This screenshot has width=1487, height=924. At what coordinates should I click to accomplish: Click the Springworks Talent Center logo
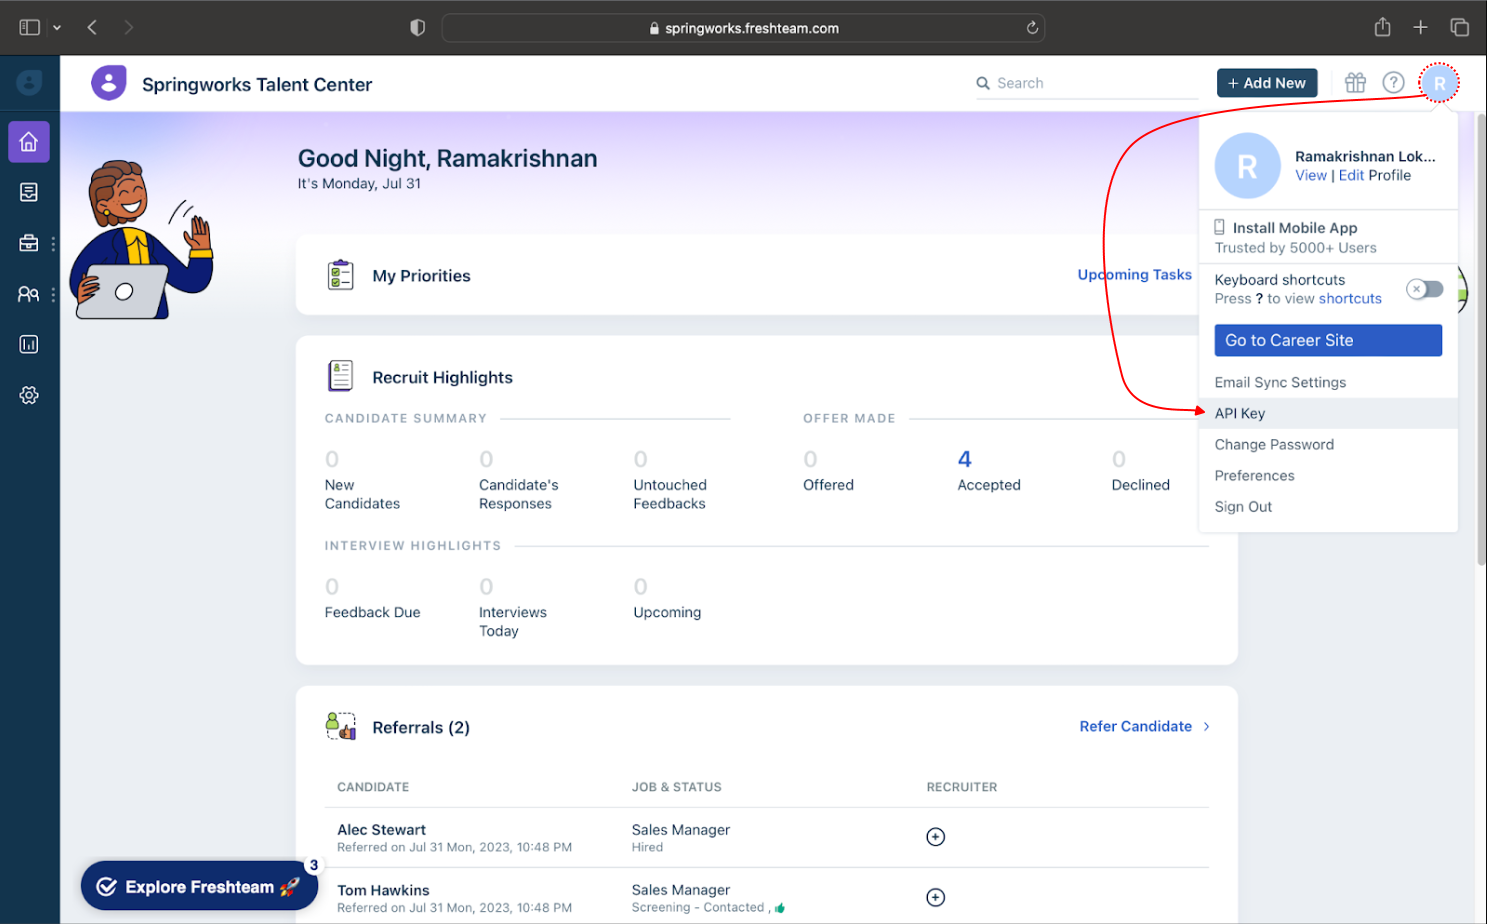[109, 83]
